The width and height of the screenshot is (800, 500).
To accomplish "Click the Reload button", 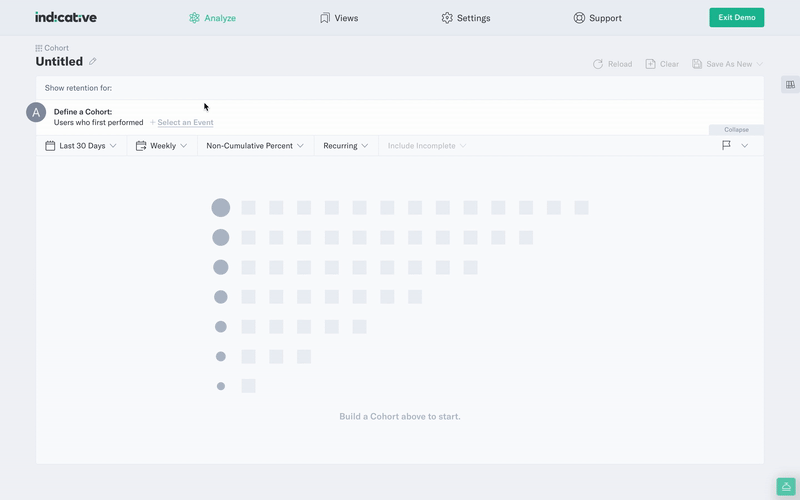I will 612,64.
